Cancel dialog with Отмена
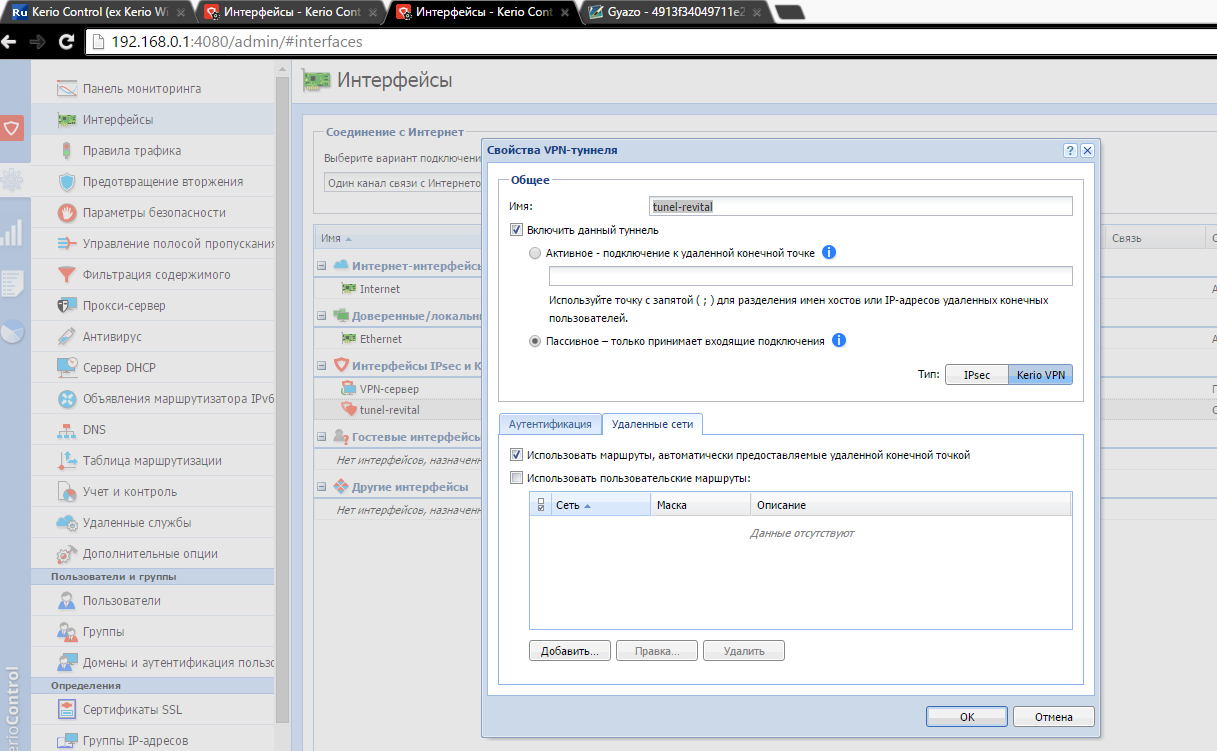 point(1054,717)
